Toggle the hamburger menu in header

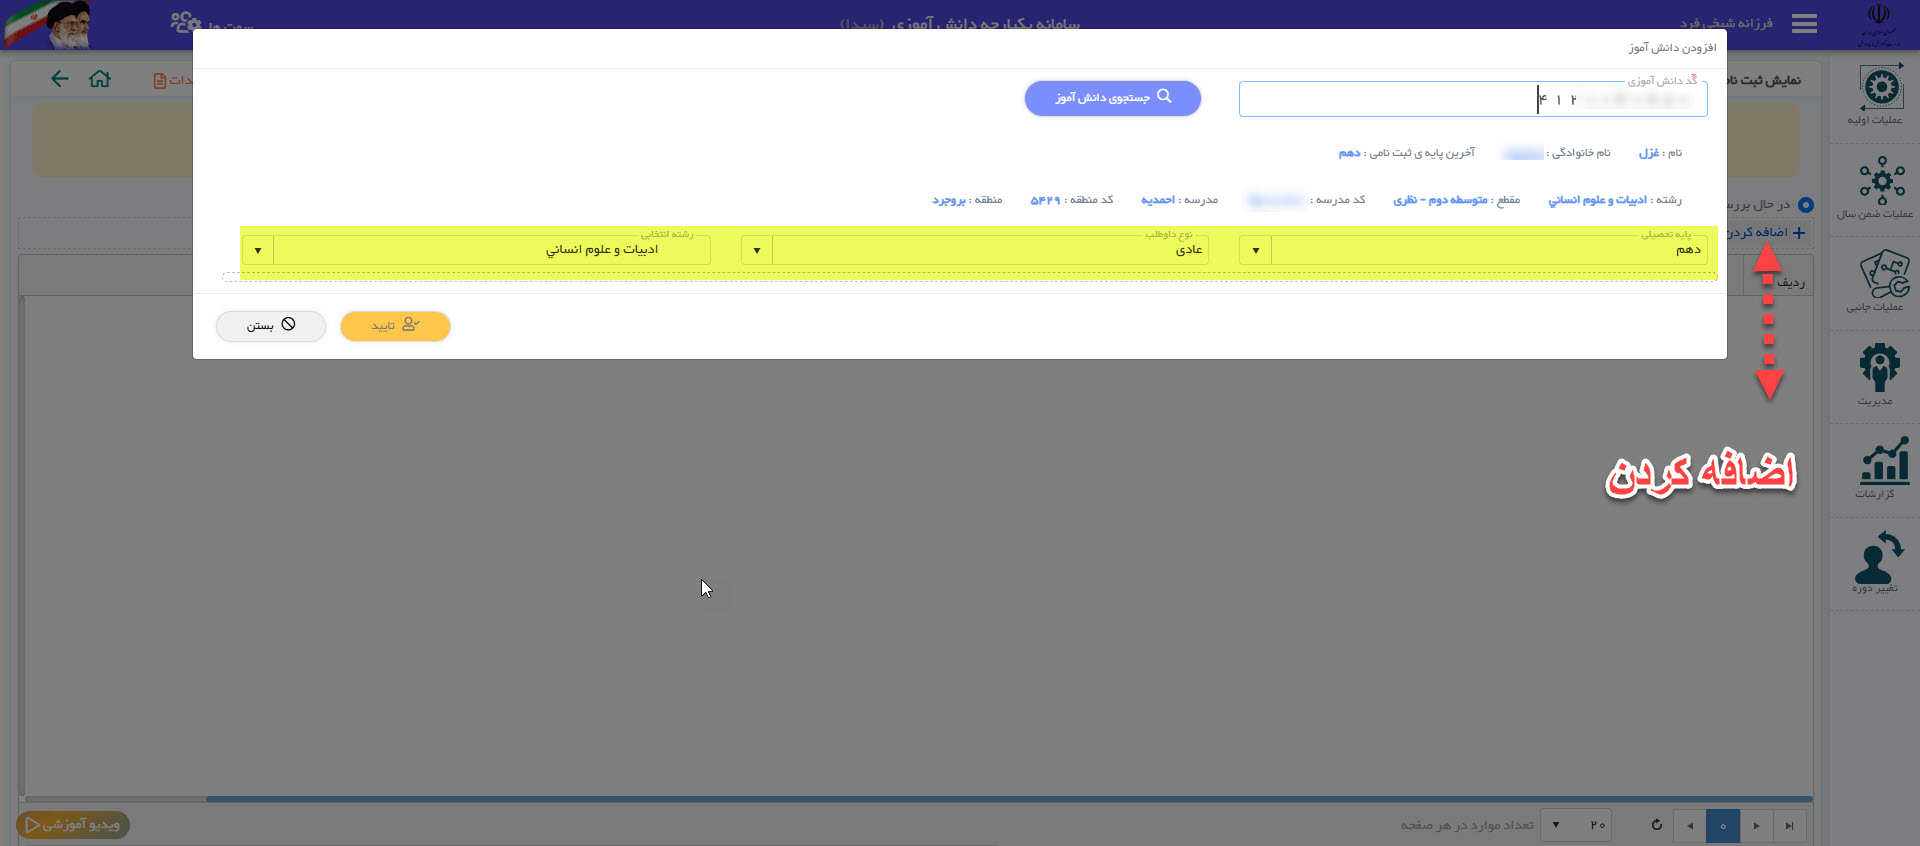click(x=1804, y=24)
